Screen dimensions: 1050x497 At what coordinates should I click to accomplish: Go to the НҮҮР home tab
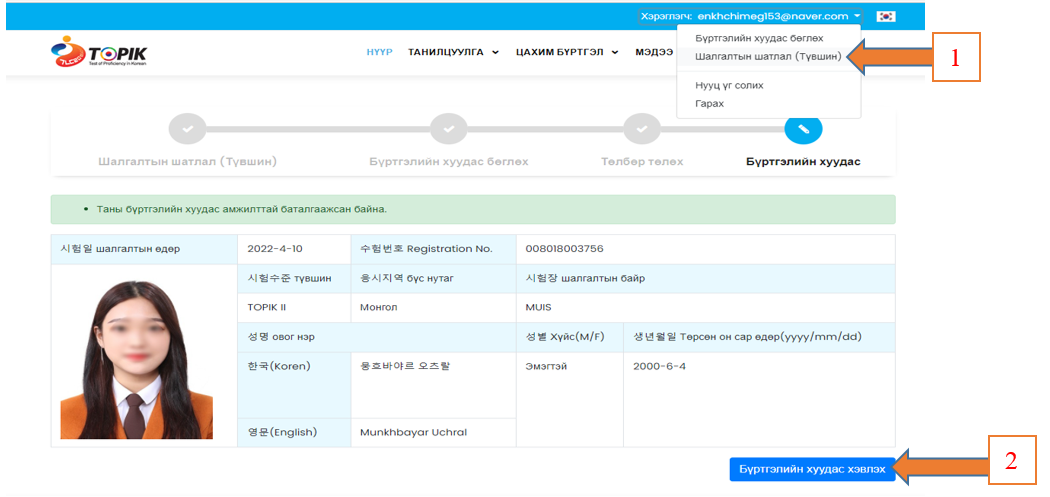[379, 53]
